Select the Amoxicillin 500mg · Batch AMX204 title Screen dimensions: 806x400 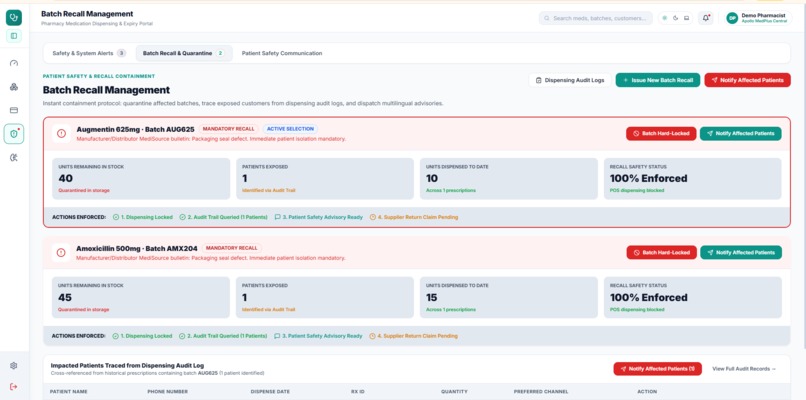(x=137, y=248)
